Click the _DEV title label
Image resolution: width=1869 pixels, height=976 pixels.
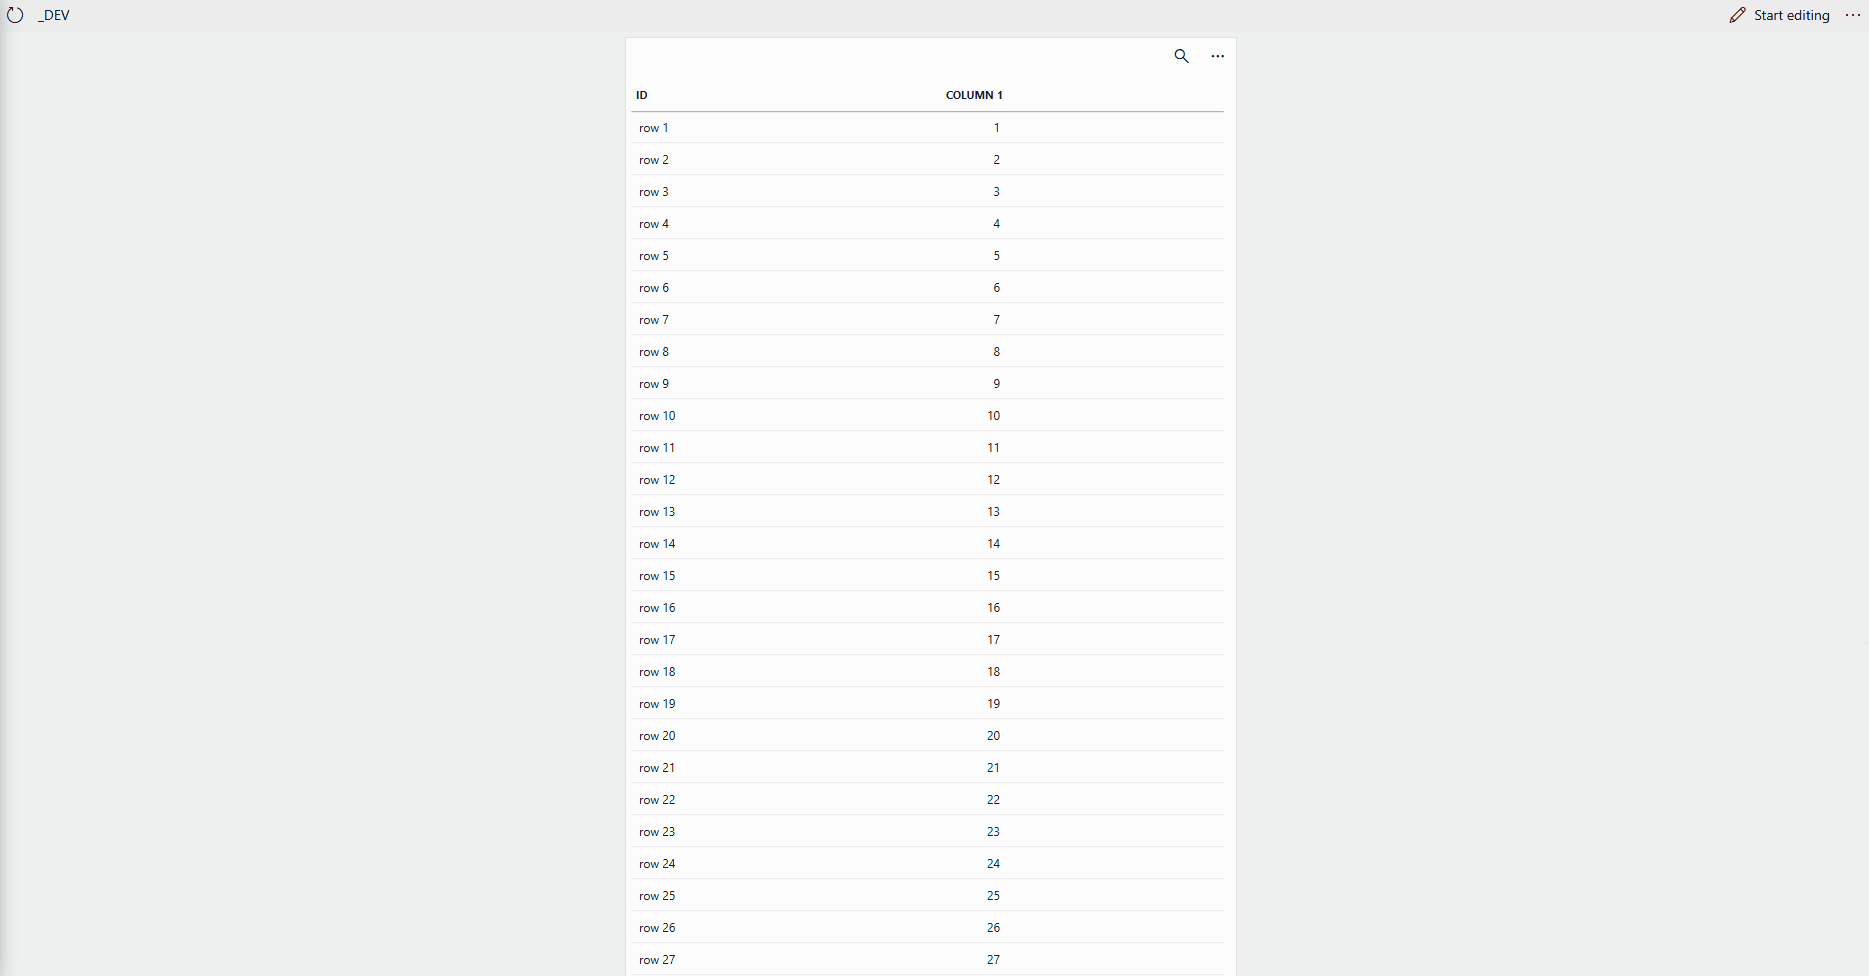[x=54, y=15]
